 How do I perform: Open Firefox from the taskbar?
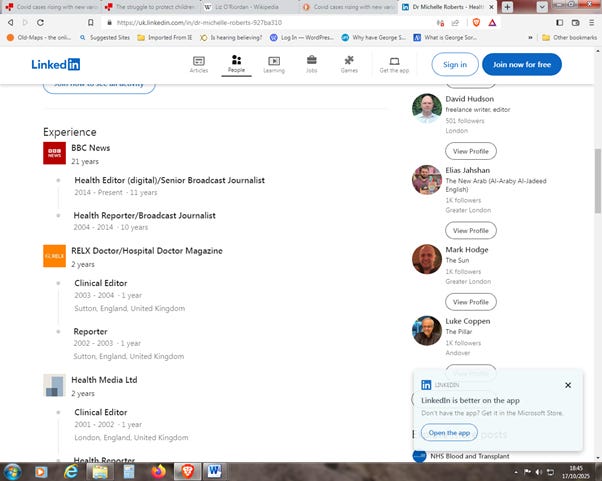click(158, 471)
